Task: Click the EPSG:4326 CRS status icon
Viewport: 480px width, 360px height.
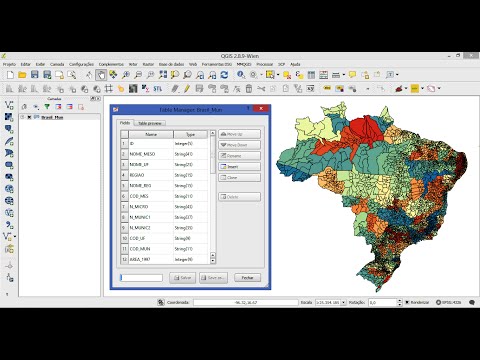Action: (449, 302)
